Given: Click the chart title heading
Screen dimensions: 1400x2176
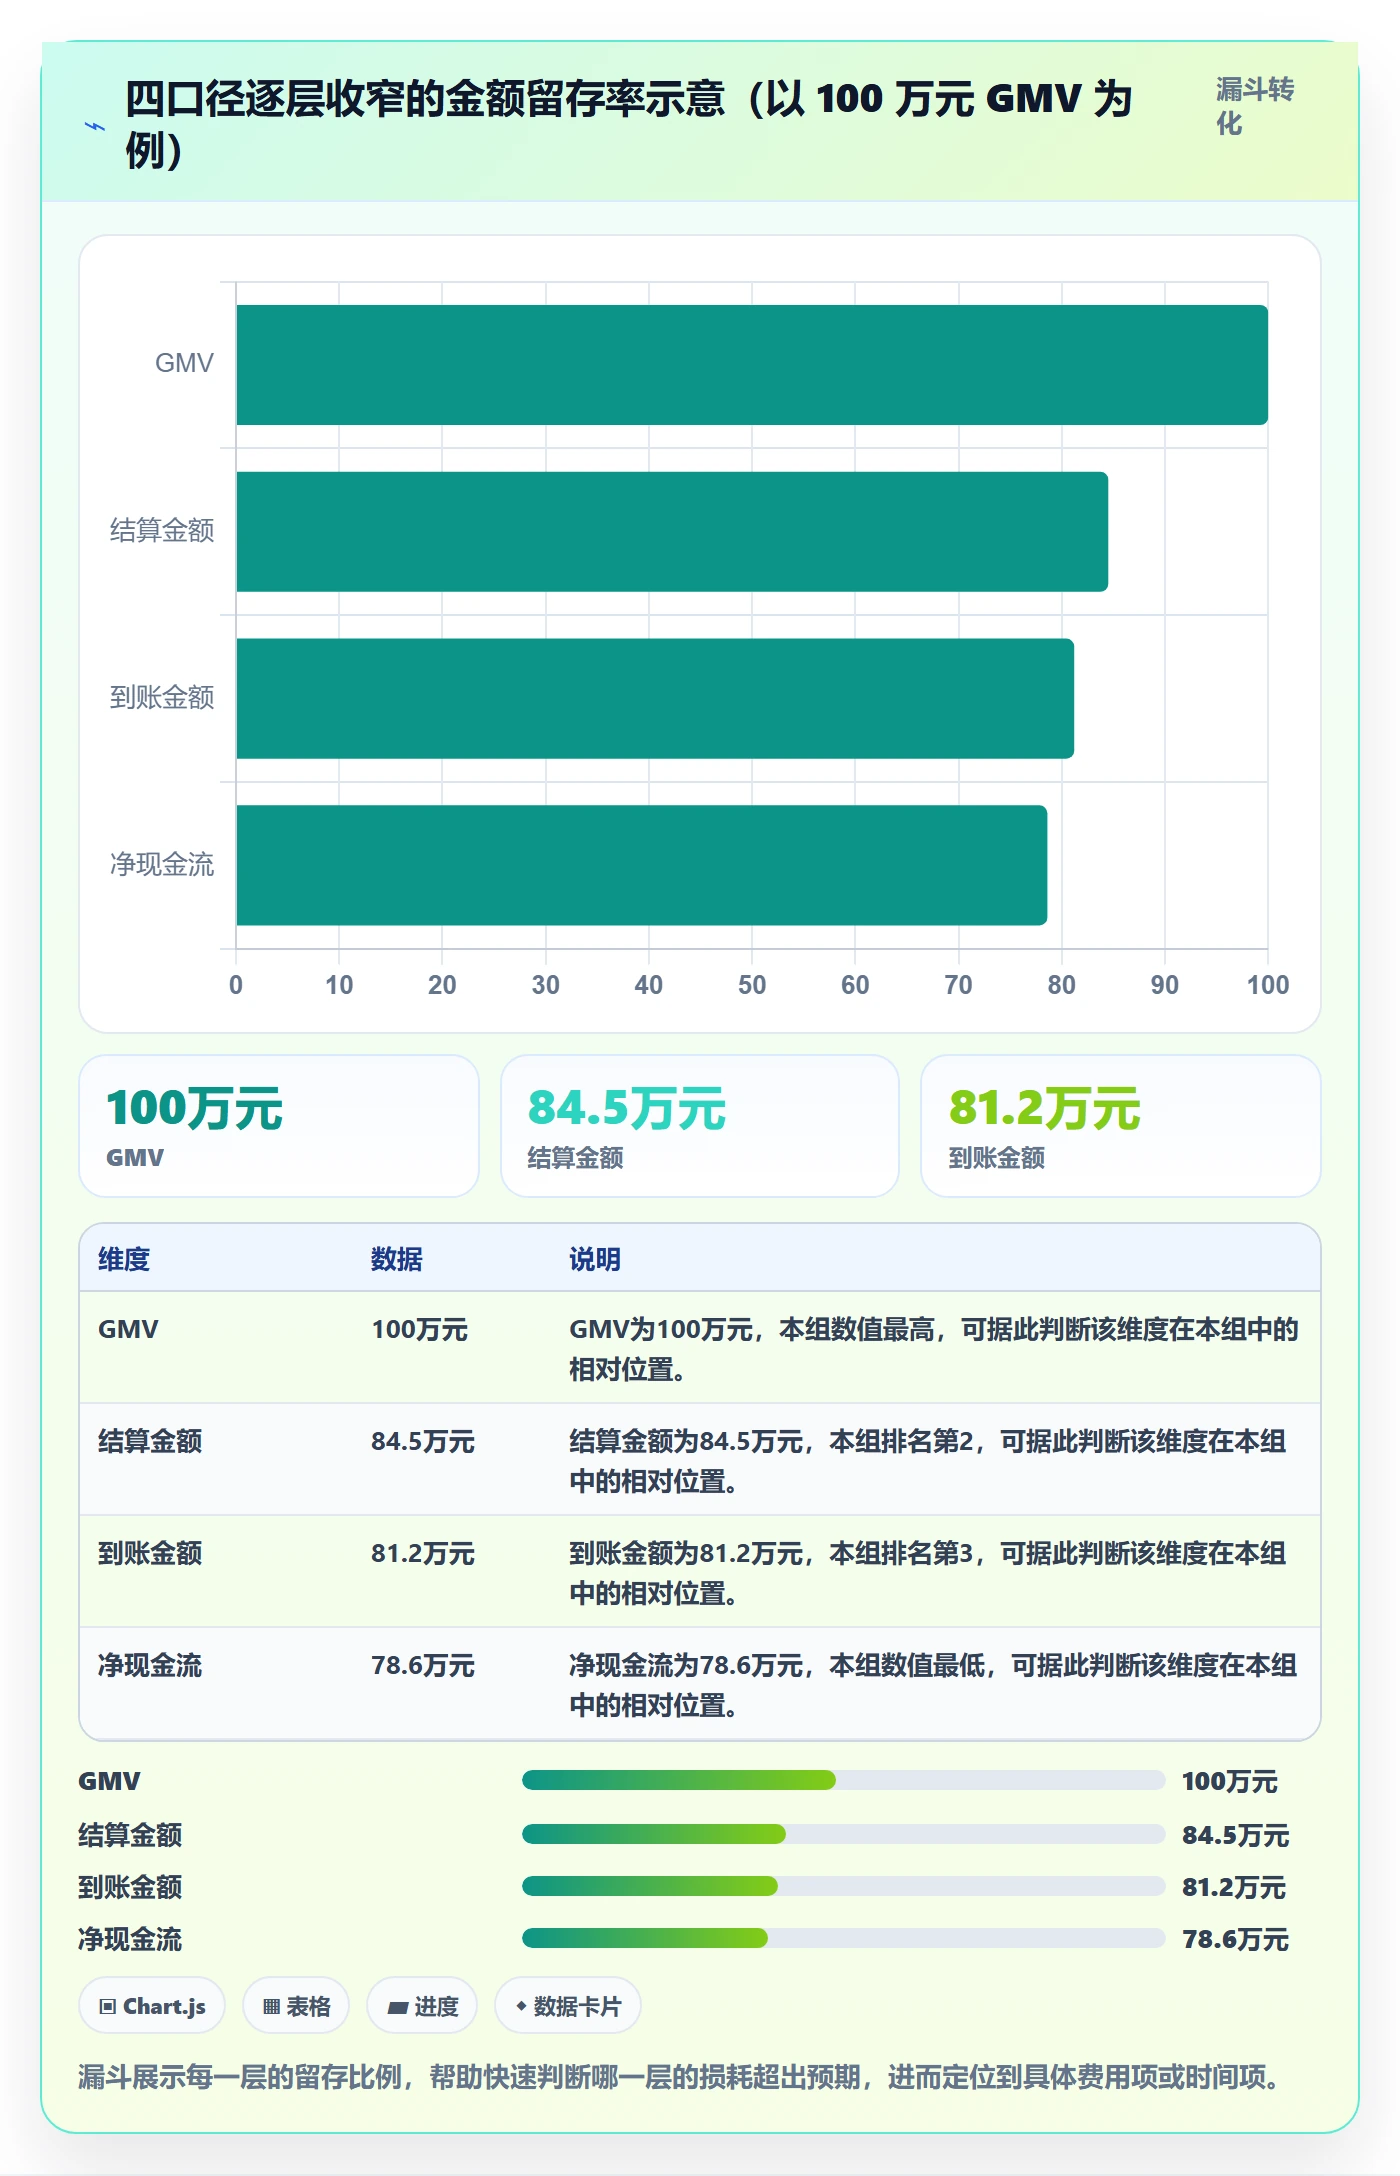Looking at the screenshot, I should [628, 125].
